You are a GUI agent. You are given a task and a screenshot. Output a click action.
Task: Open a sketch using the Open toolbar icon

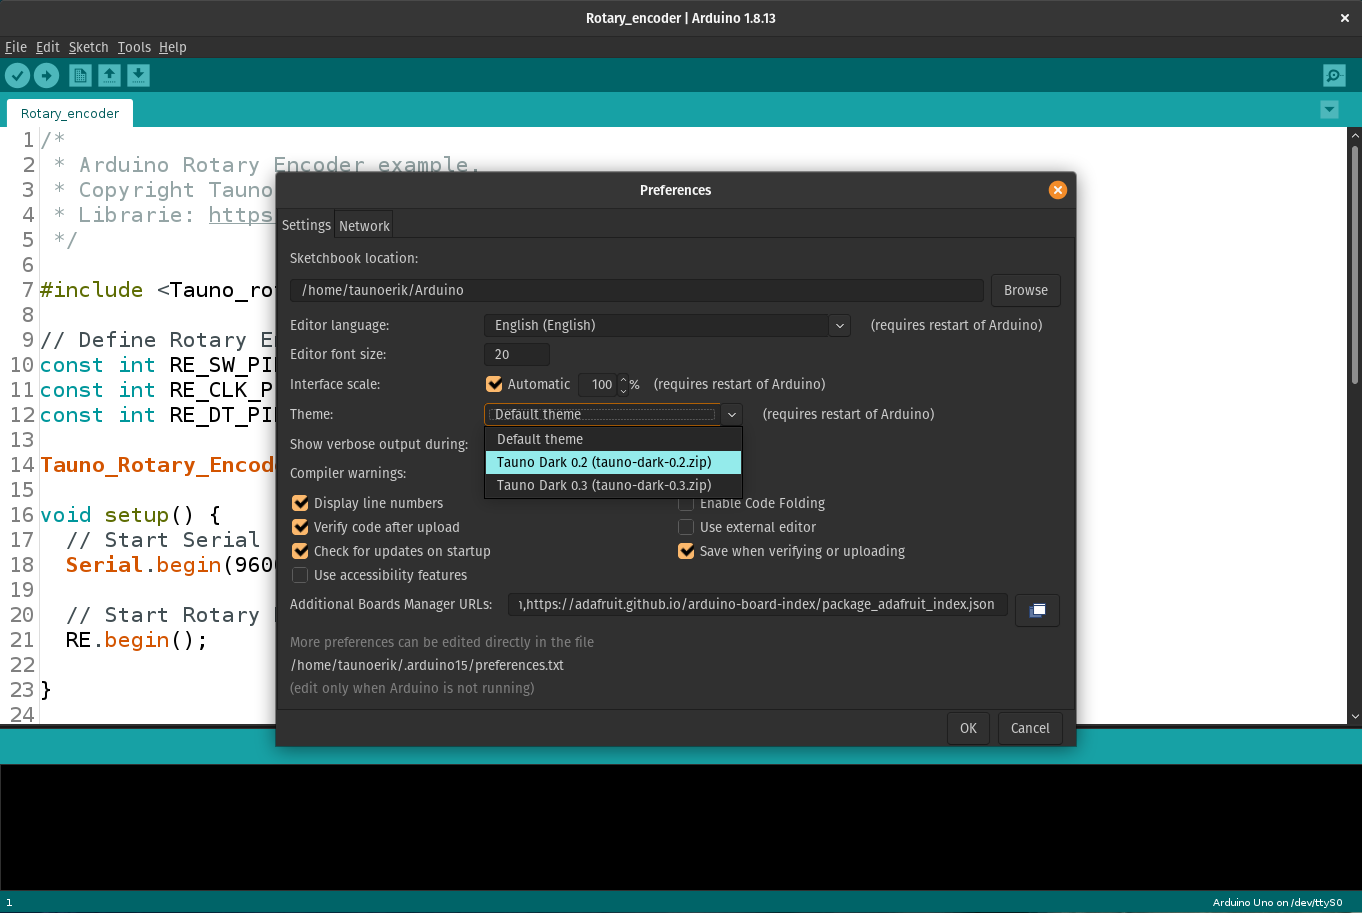tap(108, 75)
